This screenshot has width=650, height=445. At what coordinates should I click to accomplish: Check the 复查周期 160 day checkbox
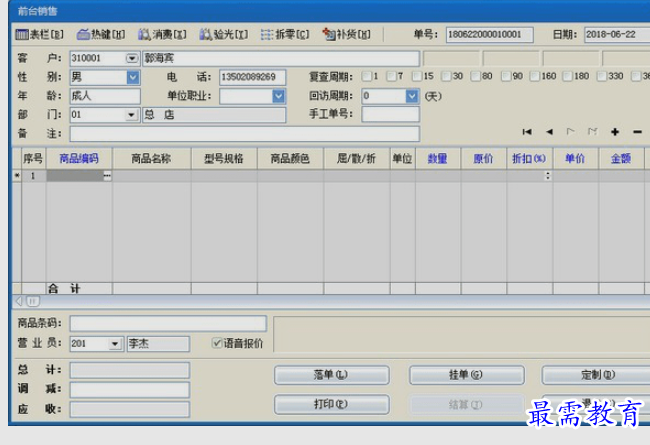click(535, 76)
